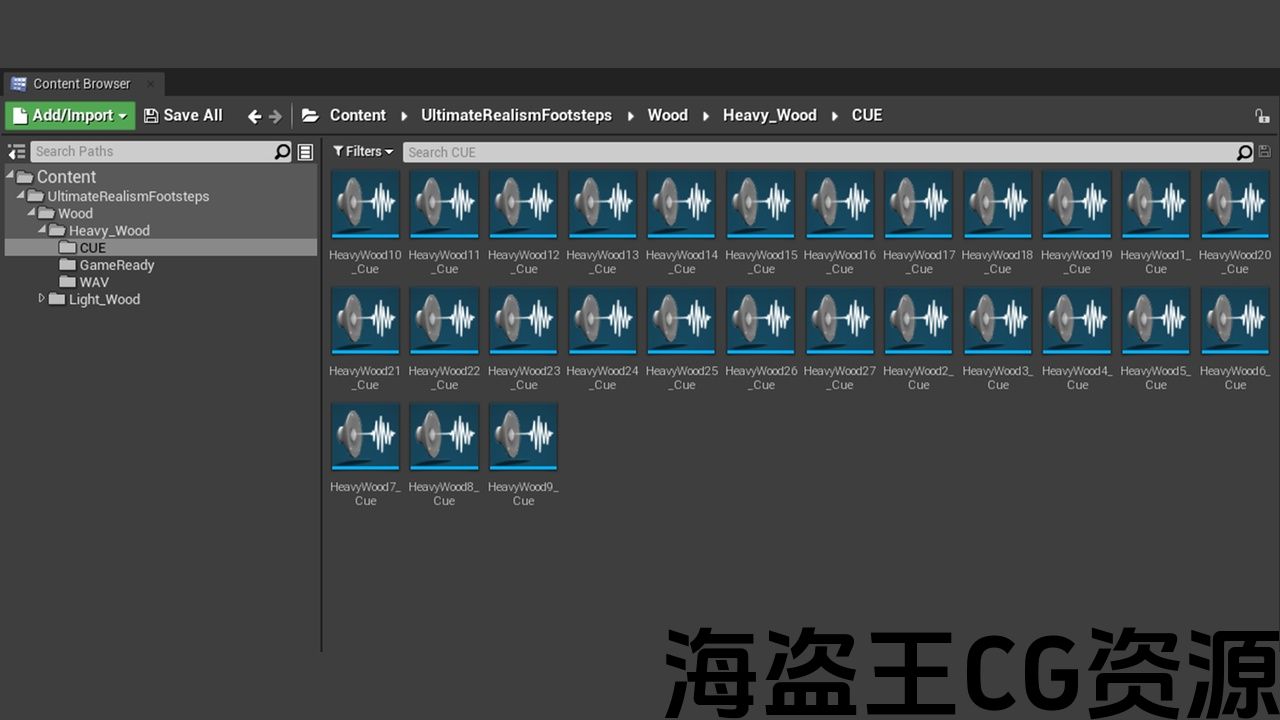The width and height of the screenshot is (1280, 720).
Task: Open the Filters dropdown
Action: (363, 152)
